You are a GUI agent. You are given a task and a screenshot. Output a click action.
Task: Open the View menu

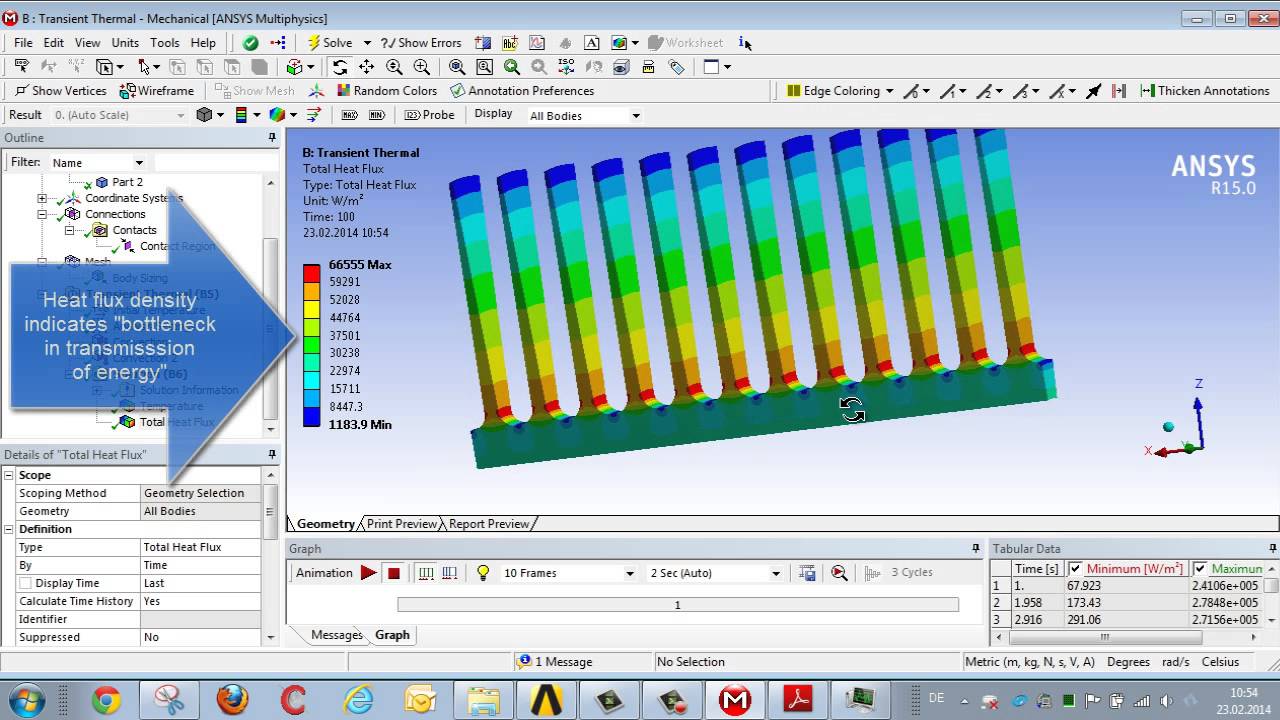[x=88, y=43]
